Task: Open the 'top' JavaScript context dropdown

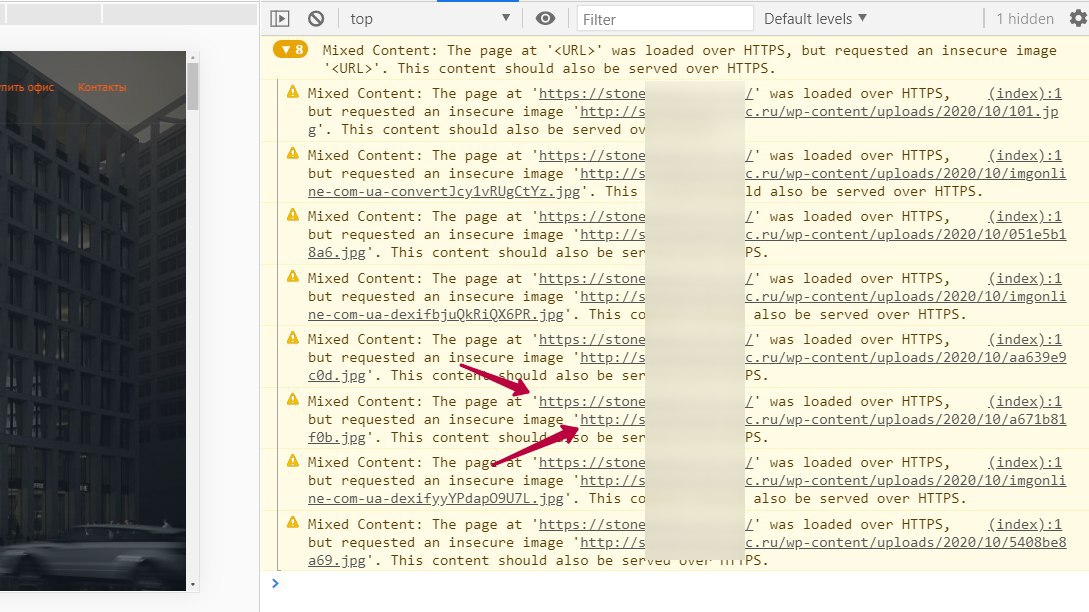Action: click(430, 19)
